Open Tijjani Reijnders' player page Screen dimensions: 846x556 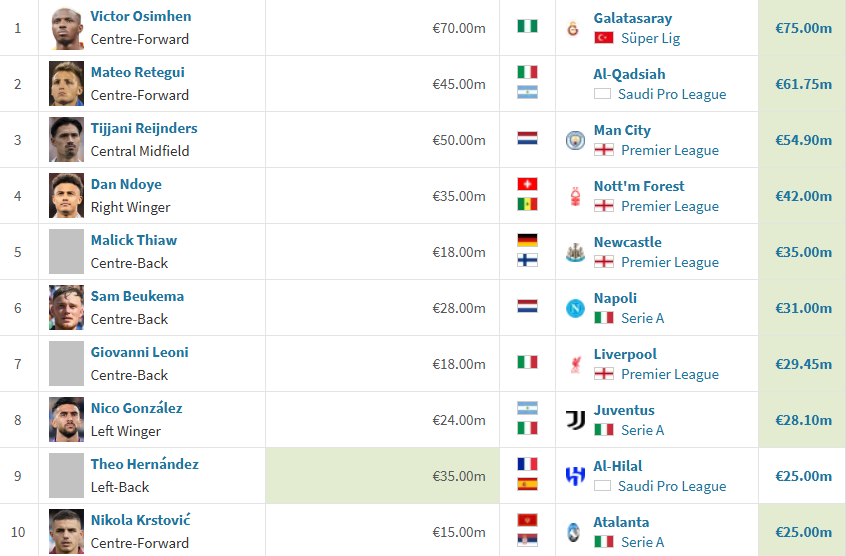pos(144,128)
